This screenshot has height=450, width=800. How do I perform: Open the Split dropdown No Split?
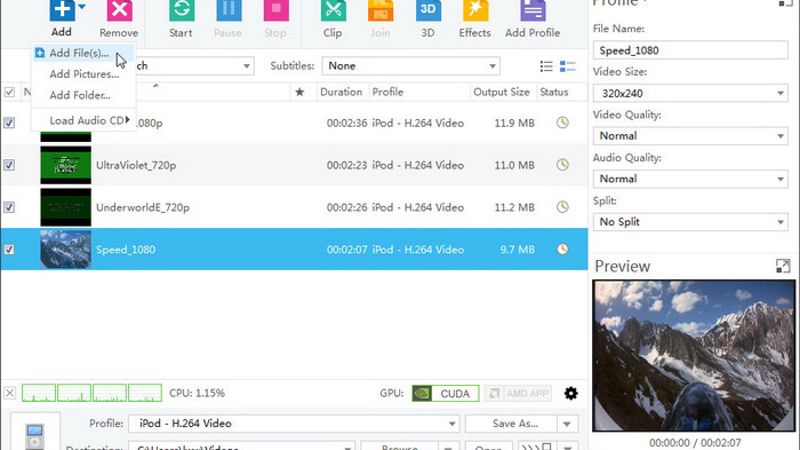pyautogui.click(x=690, y=222)
